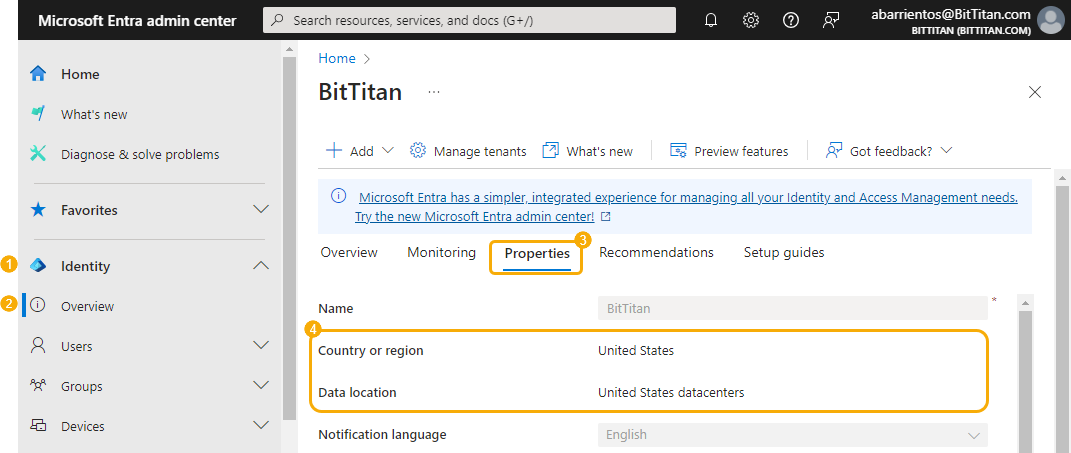1071x453 pixels.
Task: Collapse the Identity section
Action: pos(261,266)
